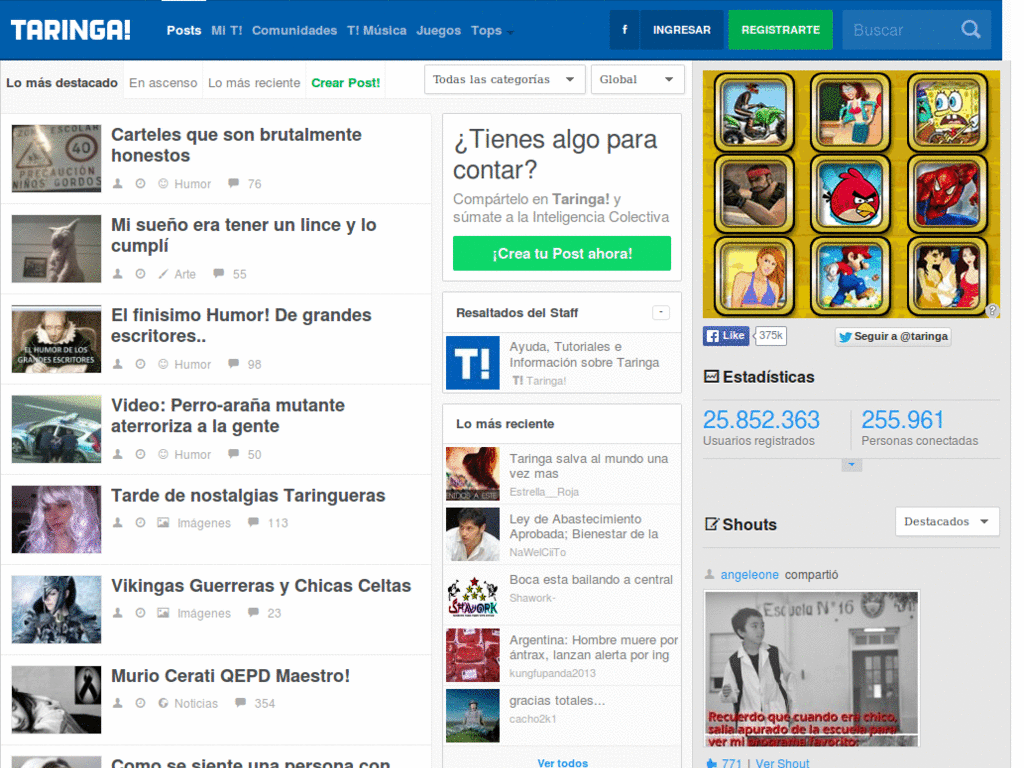Open Taringa salva al mundo recent post

(x=588, y=466)
